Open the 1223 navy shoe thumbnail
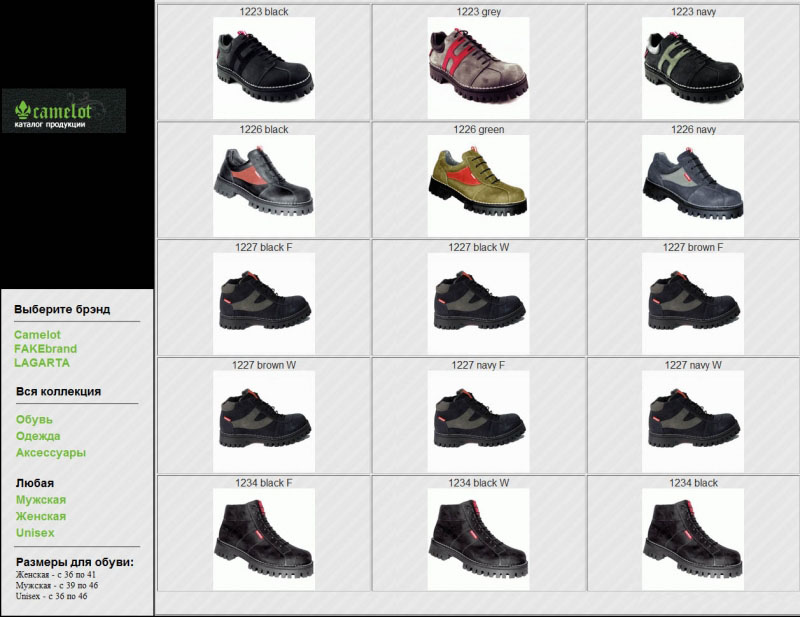This screenshot has height=617, width=800. tap(693, 68)
